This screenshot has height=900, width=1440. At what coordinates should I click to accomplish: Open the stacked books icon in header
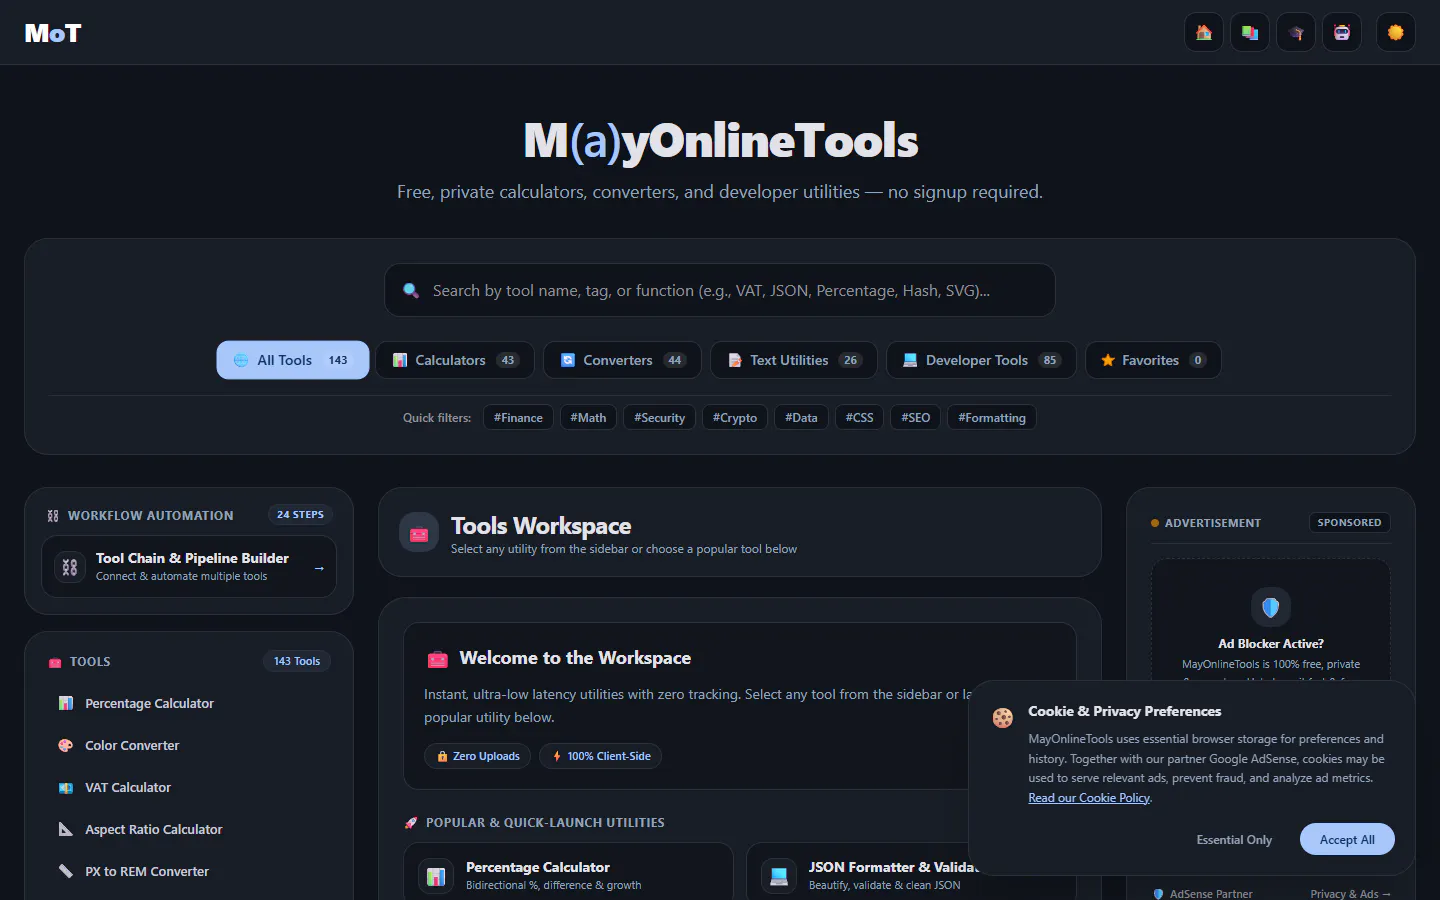(x=1250, y=33)
